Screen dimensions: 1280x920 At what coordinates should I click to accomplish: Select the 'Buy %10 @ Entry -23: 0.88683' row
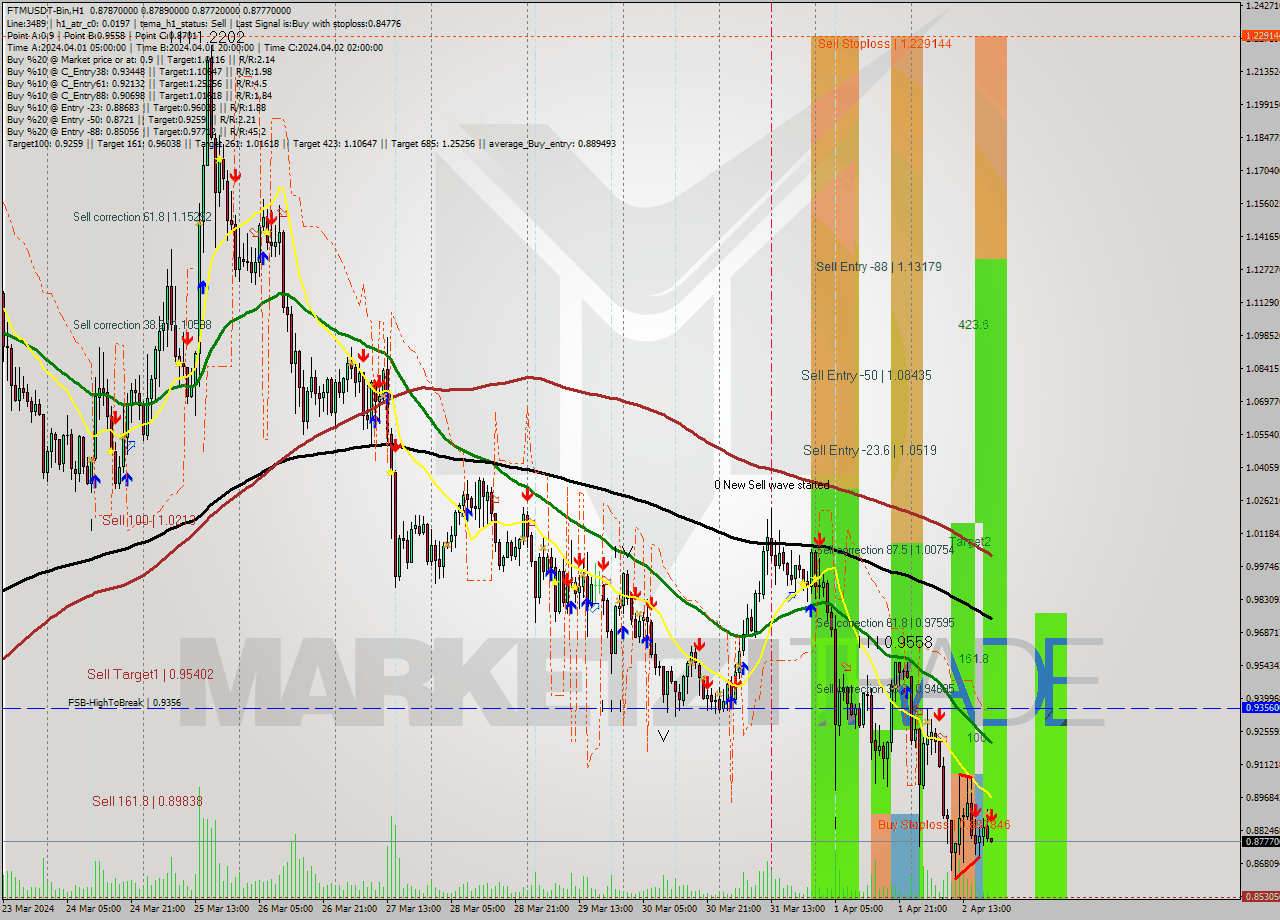[136, 107]
